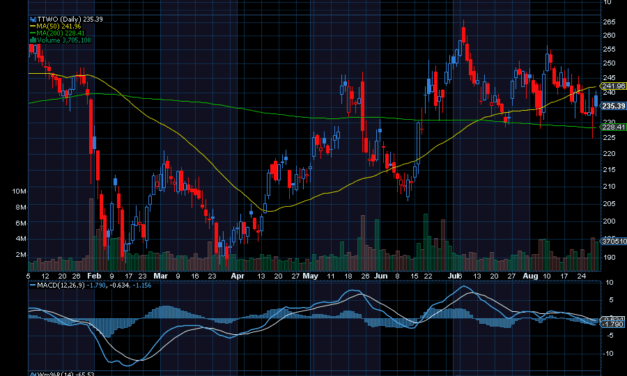This screenshot has width=627, height=376.
Task: Click the Wm%R(14) indicator label at bottom
Action: [65, 374]
